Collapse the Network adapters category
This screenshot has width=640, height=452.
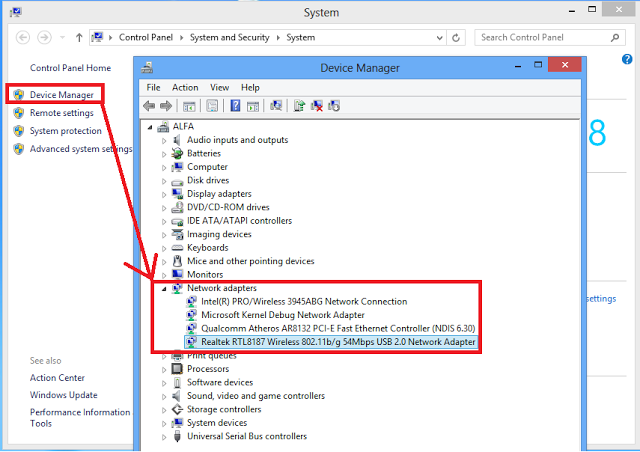click(x=164, y=289)
